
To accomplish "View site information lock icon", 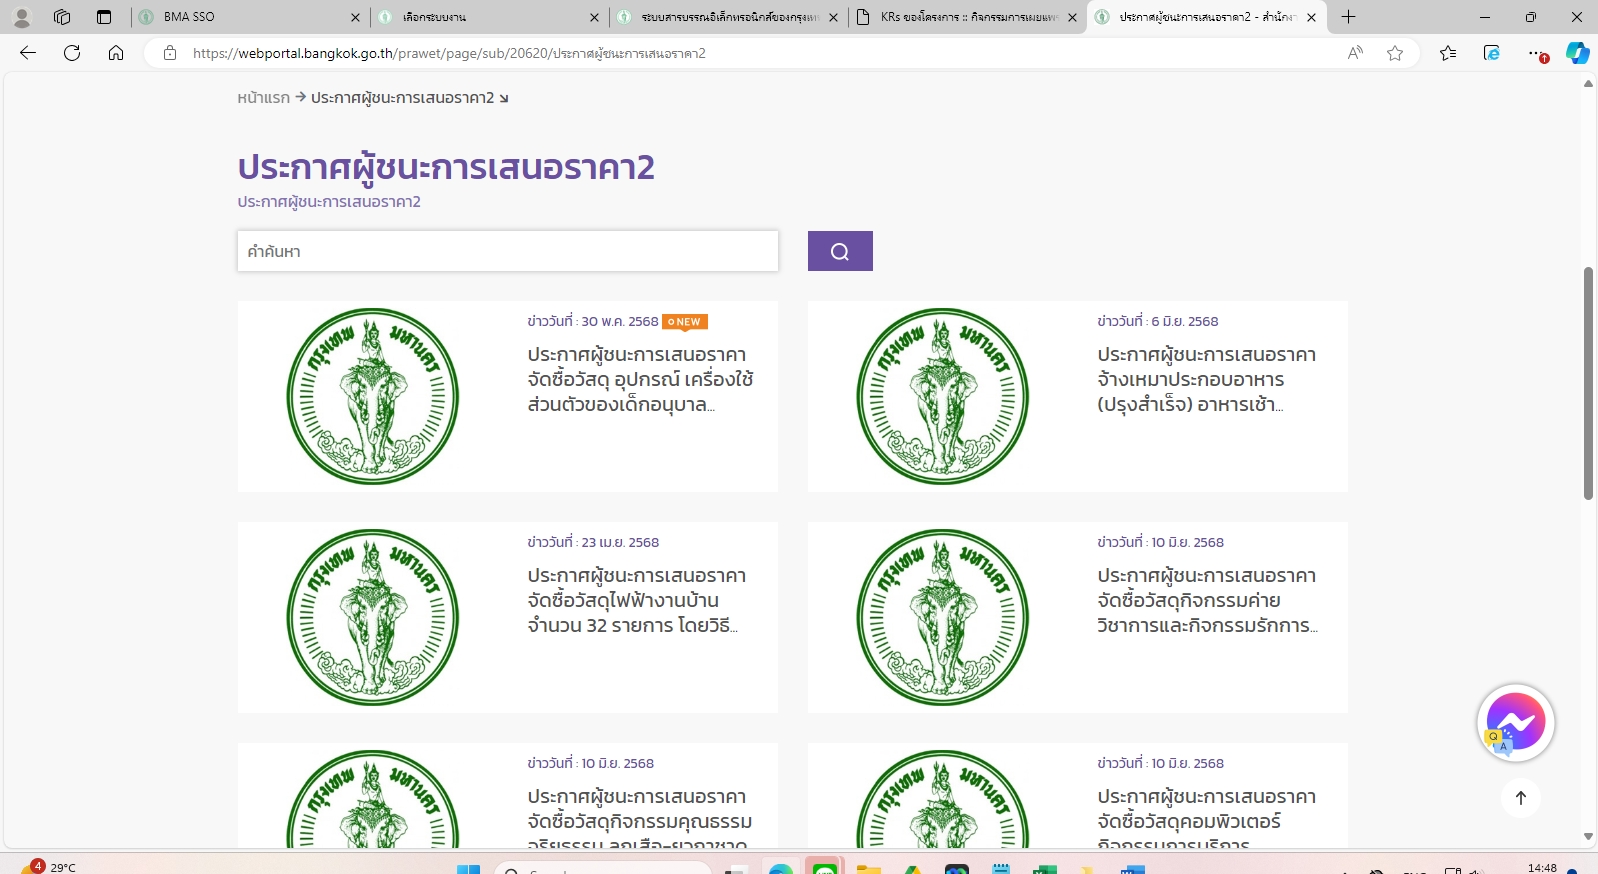I will (170, 53).
